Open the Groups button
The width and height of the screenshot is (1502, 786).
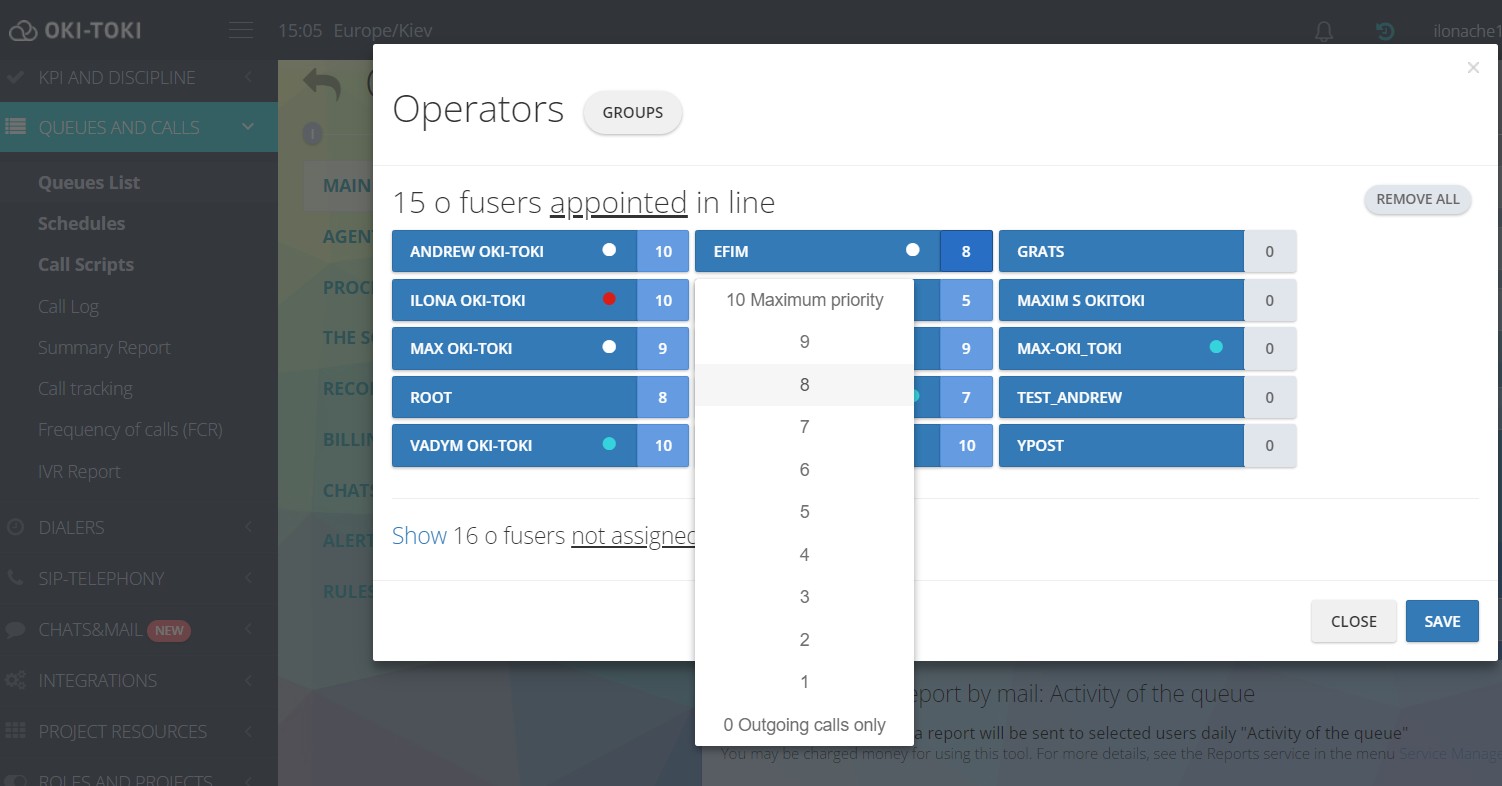[x=632, y=113]
